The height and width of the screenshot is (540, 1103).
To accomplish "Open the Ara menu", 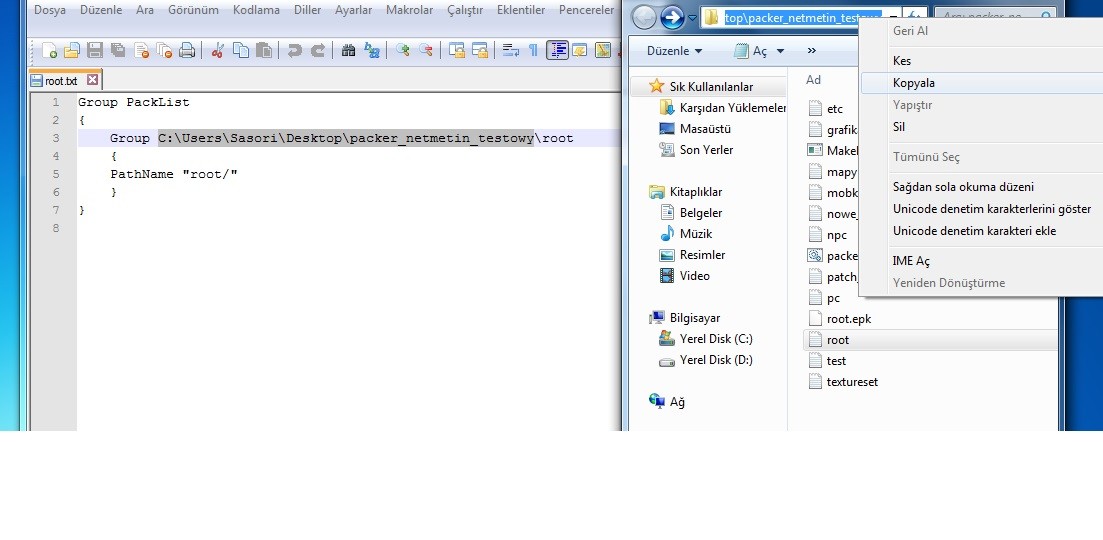I will pyautogui.click(x=145, y=10).
